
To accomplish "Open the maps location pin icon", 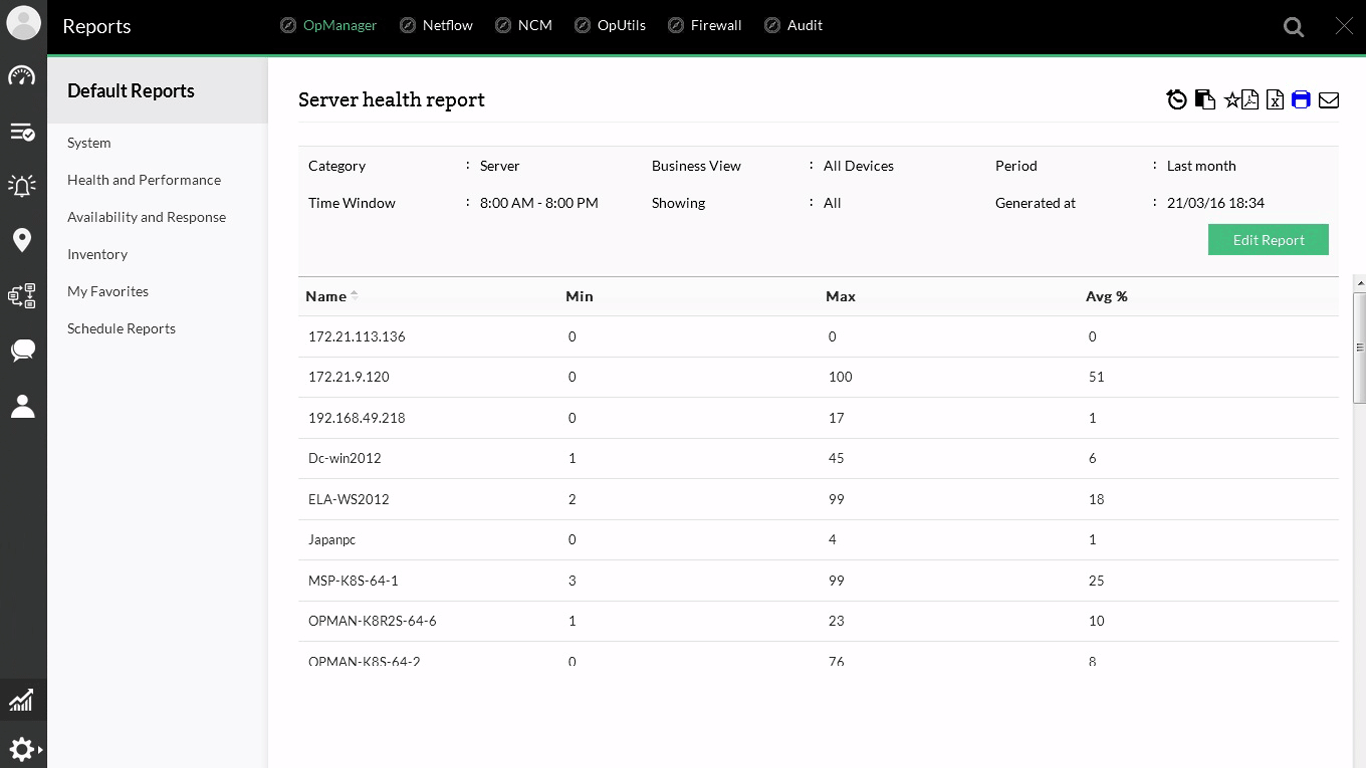I will coord(22,240).
